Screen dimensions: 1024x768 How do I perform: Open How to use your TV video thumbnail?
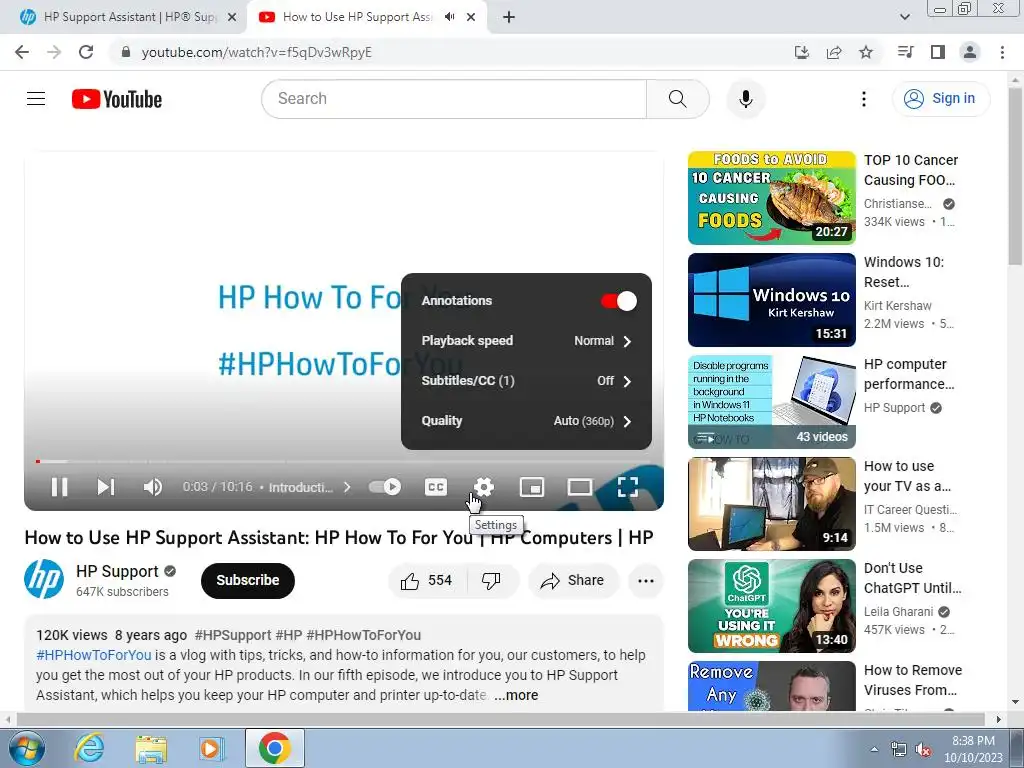point(771,504)
